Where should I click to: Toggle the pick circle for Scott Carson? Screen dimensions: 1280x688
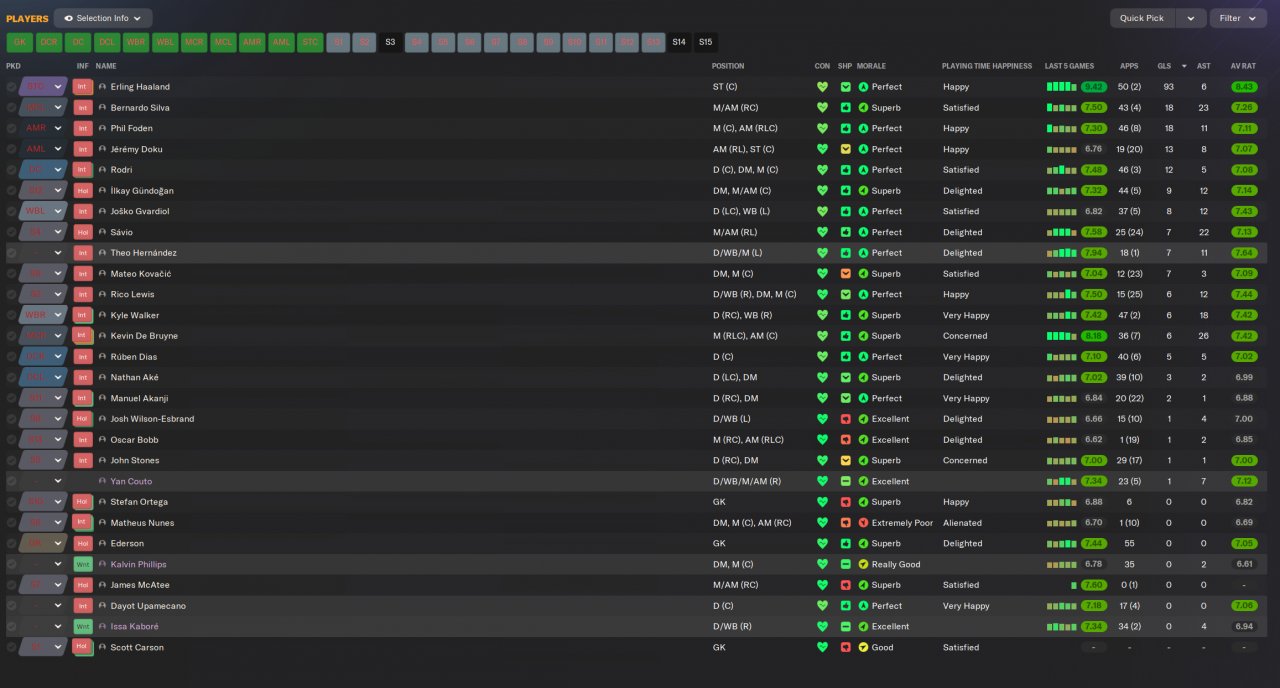[11, 648]
